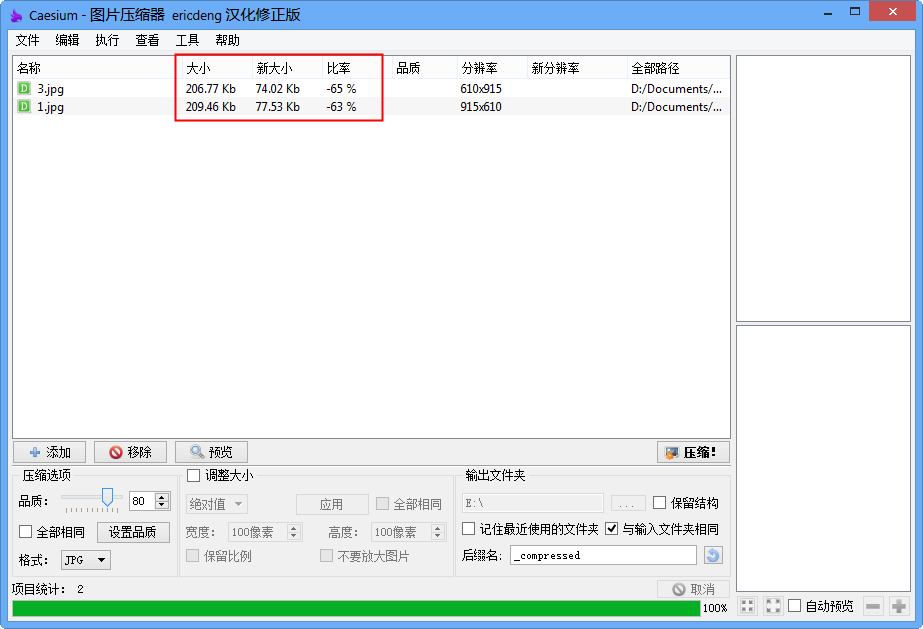Click the 取消 button
Viewport: 923px width, 629px height.
click(693, 589)
